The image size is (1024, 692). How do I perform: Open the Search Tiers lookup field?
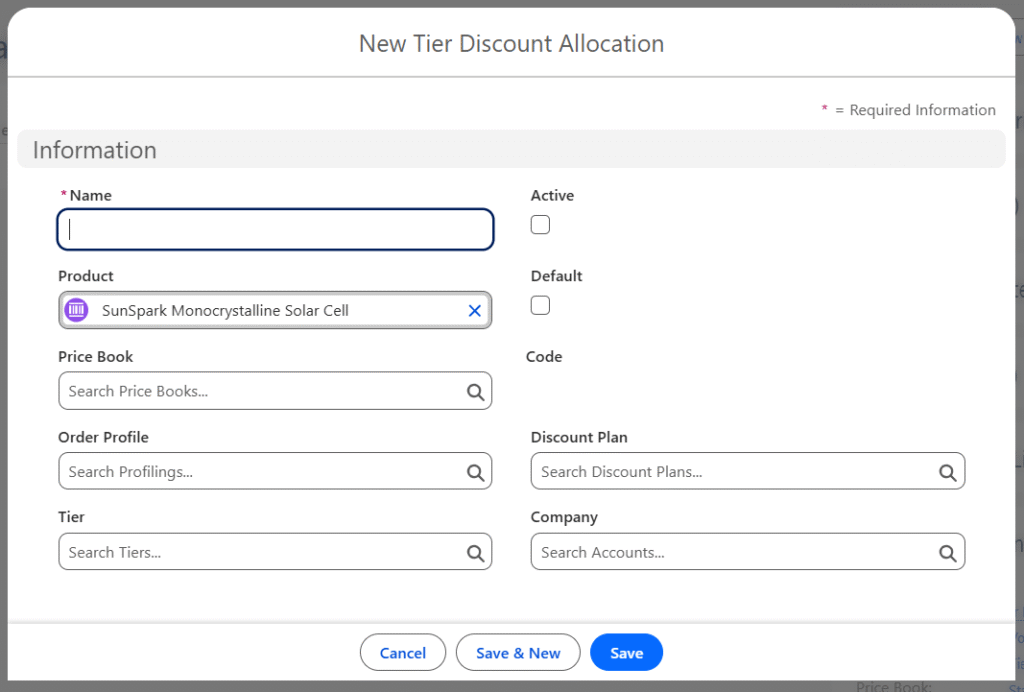(260, 553)
